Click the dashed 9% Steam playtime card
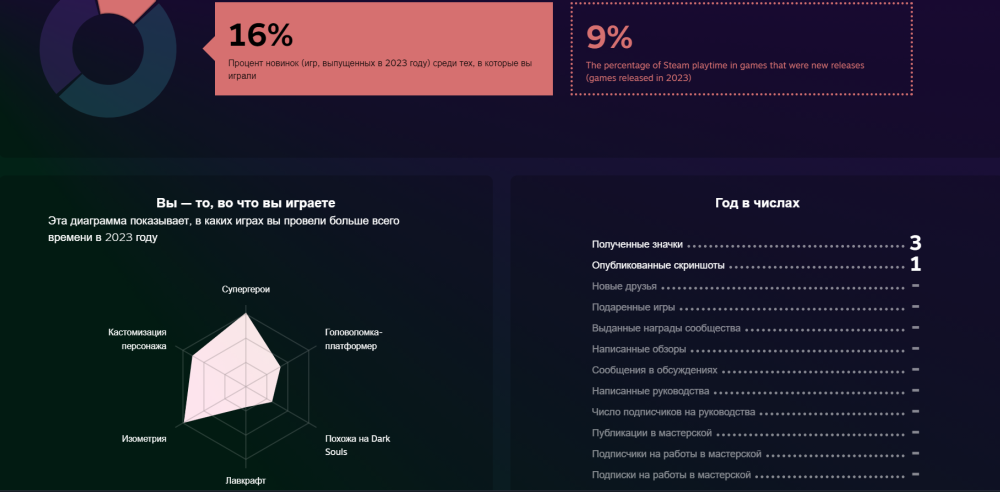 740,49
